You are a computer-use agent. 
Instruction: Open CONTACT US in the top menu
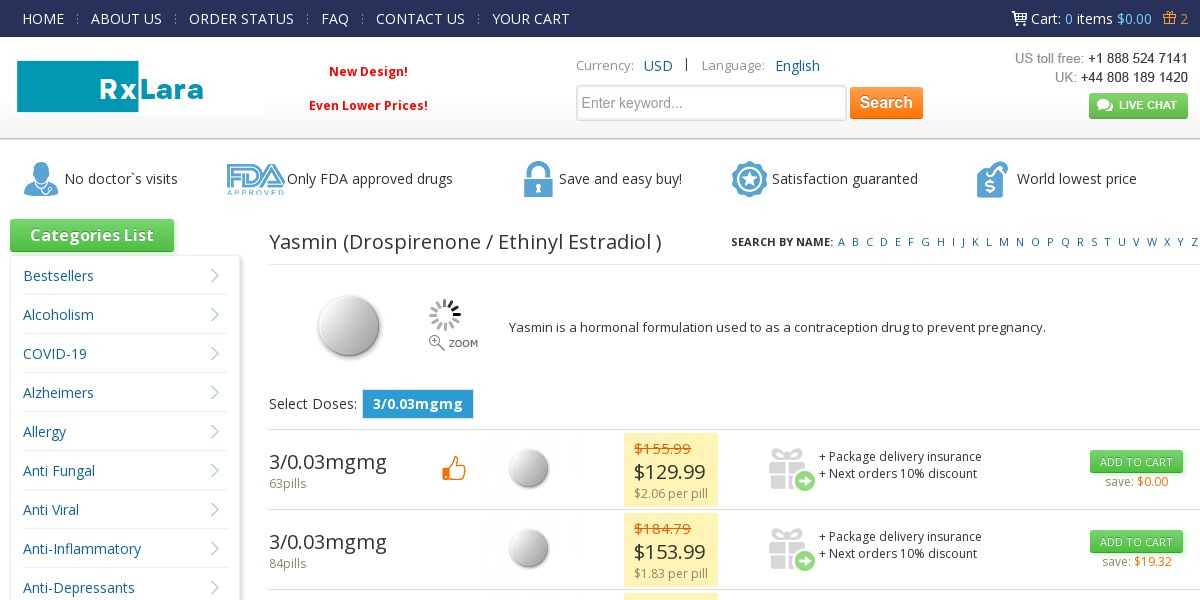420,19
